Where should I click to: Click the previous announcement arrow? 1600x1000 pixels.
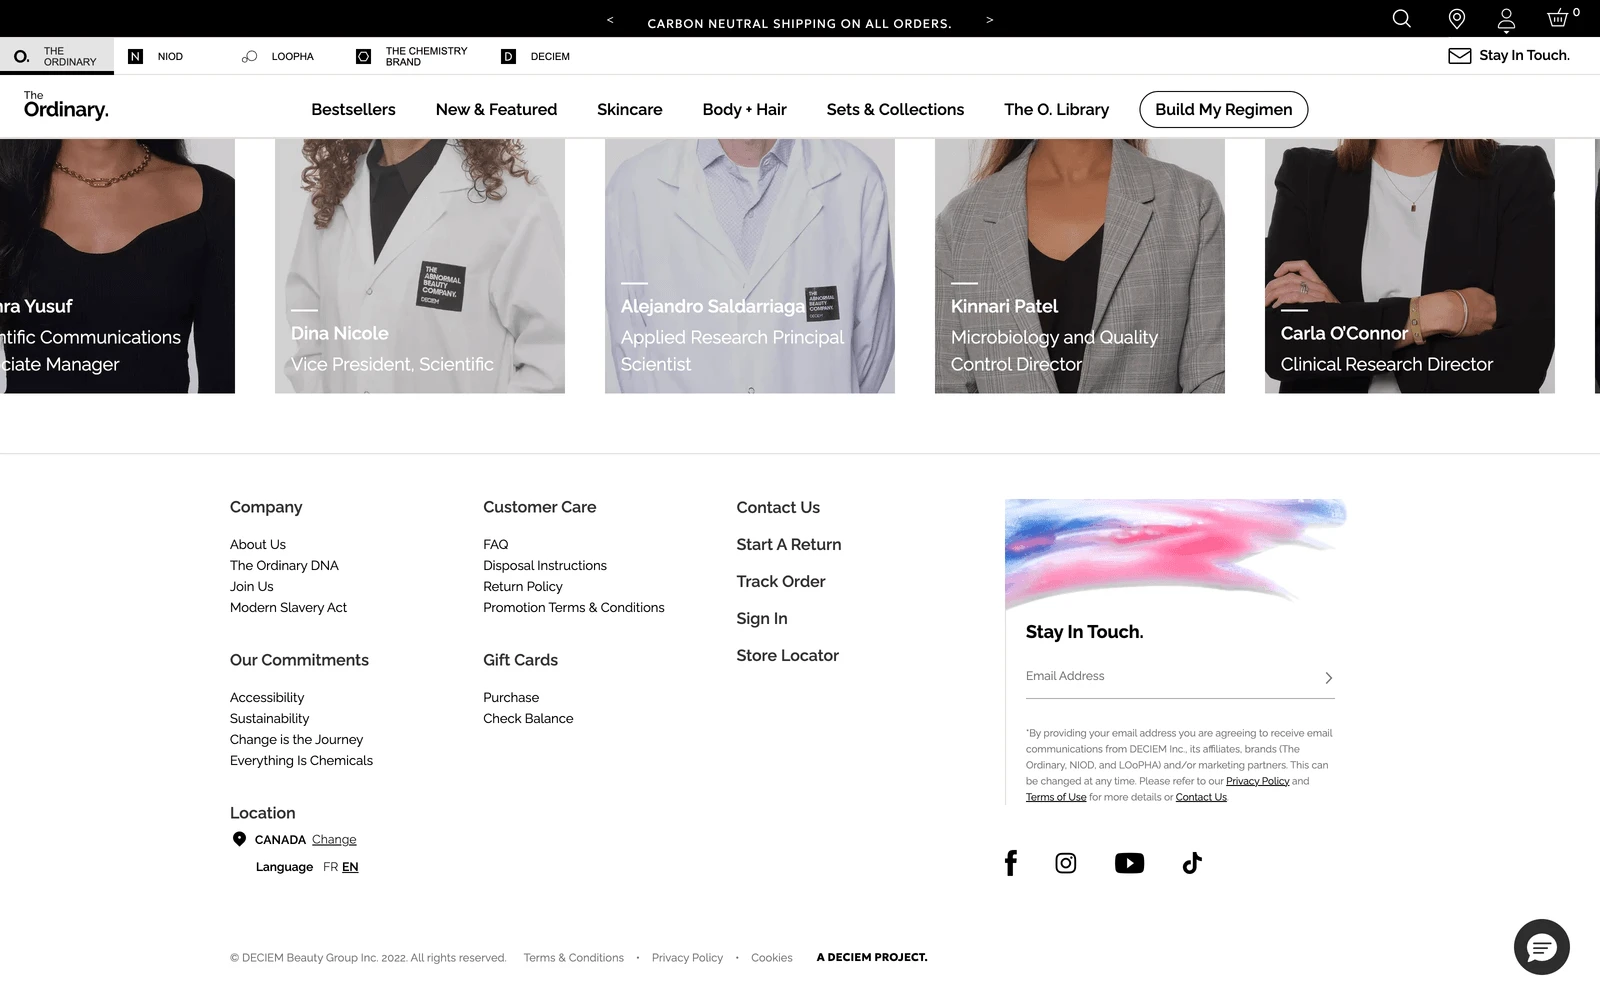click(x=610, y=20)
